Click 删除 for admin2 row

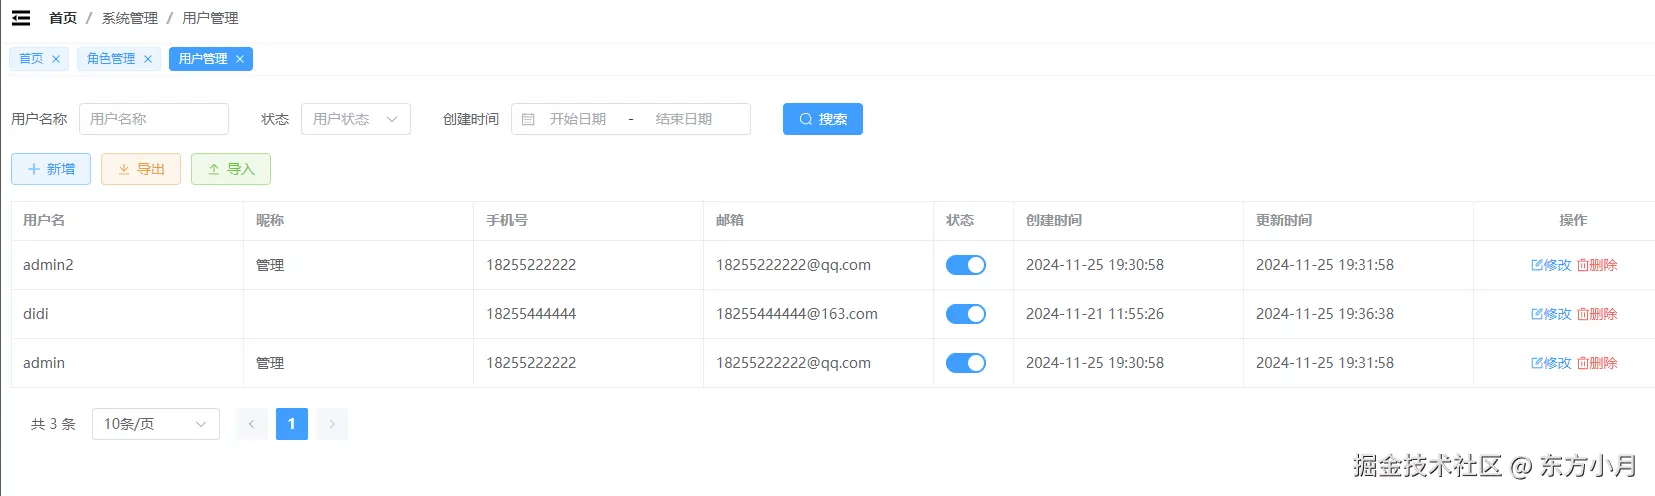coord(1597,265)
